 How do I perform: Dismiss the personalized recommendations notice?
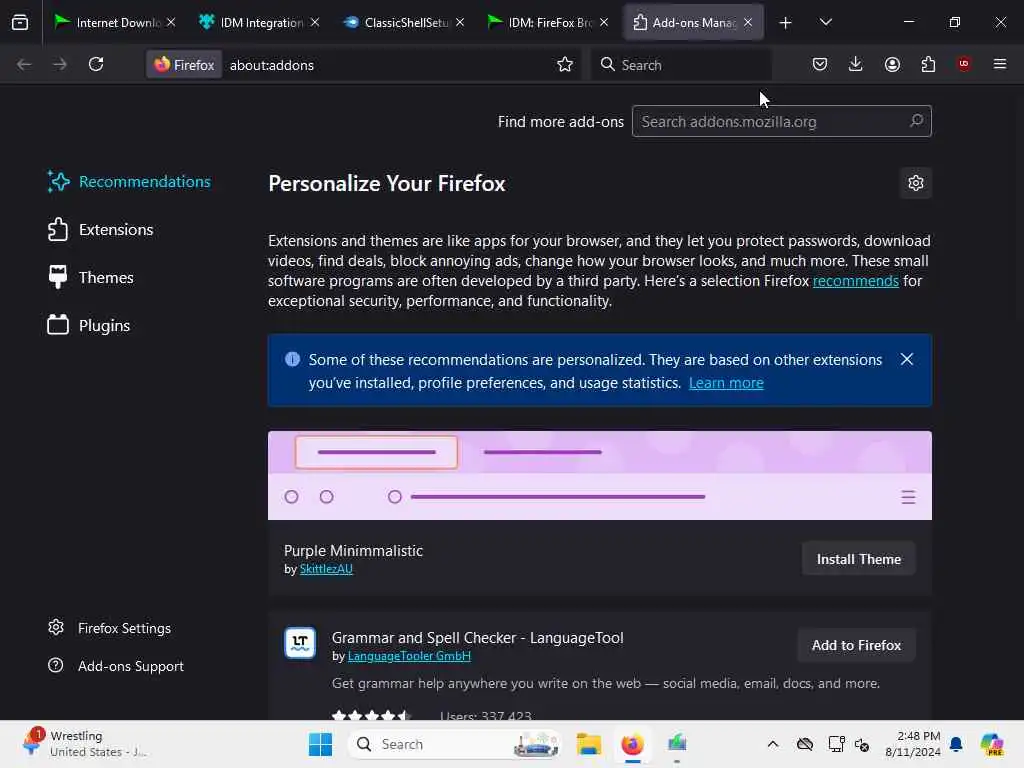(x=906, y=359)
